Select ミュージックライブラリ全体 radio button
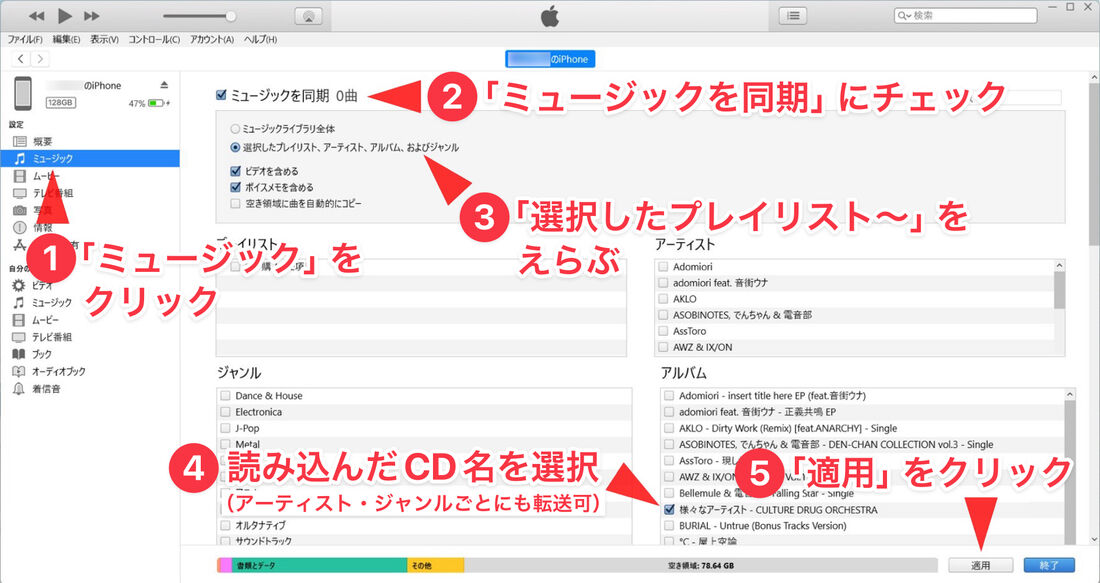Screen dimensions: 1100x583 pyautogui.click(x=235, y=129)
